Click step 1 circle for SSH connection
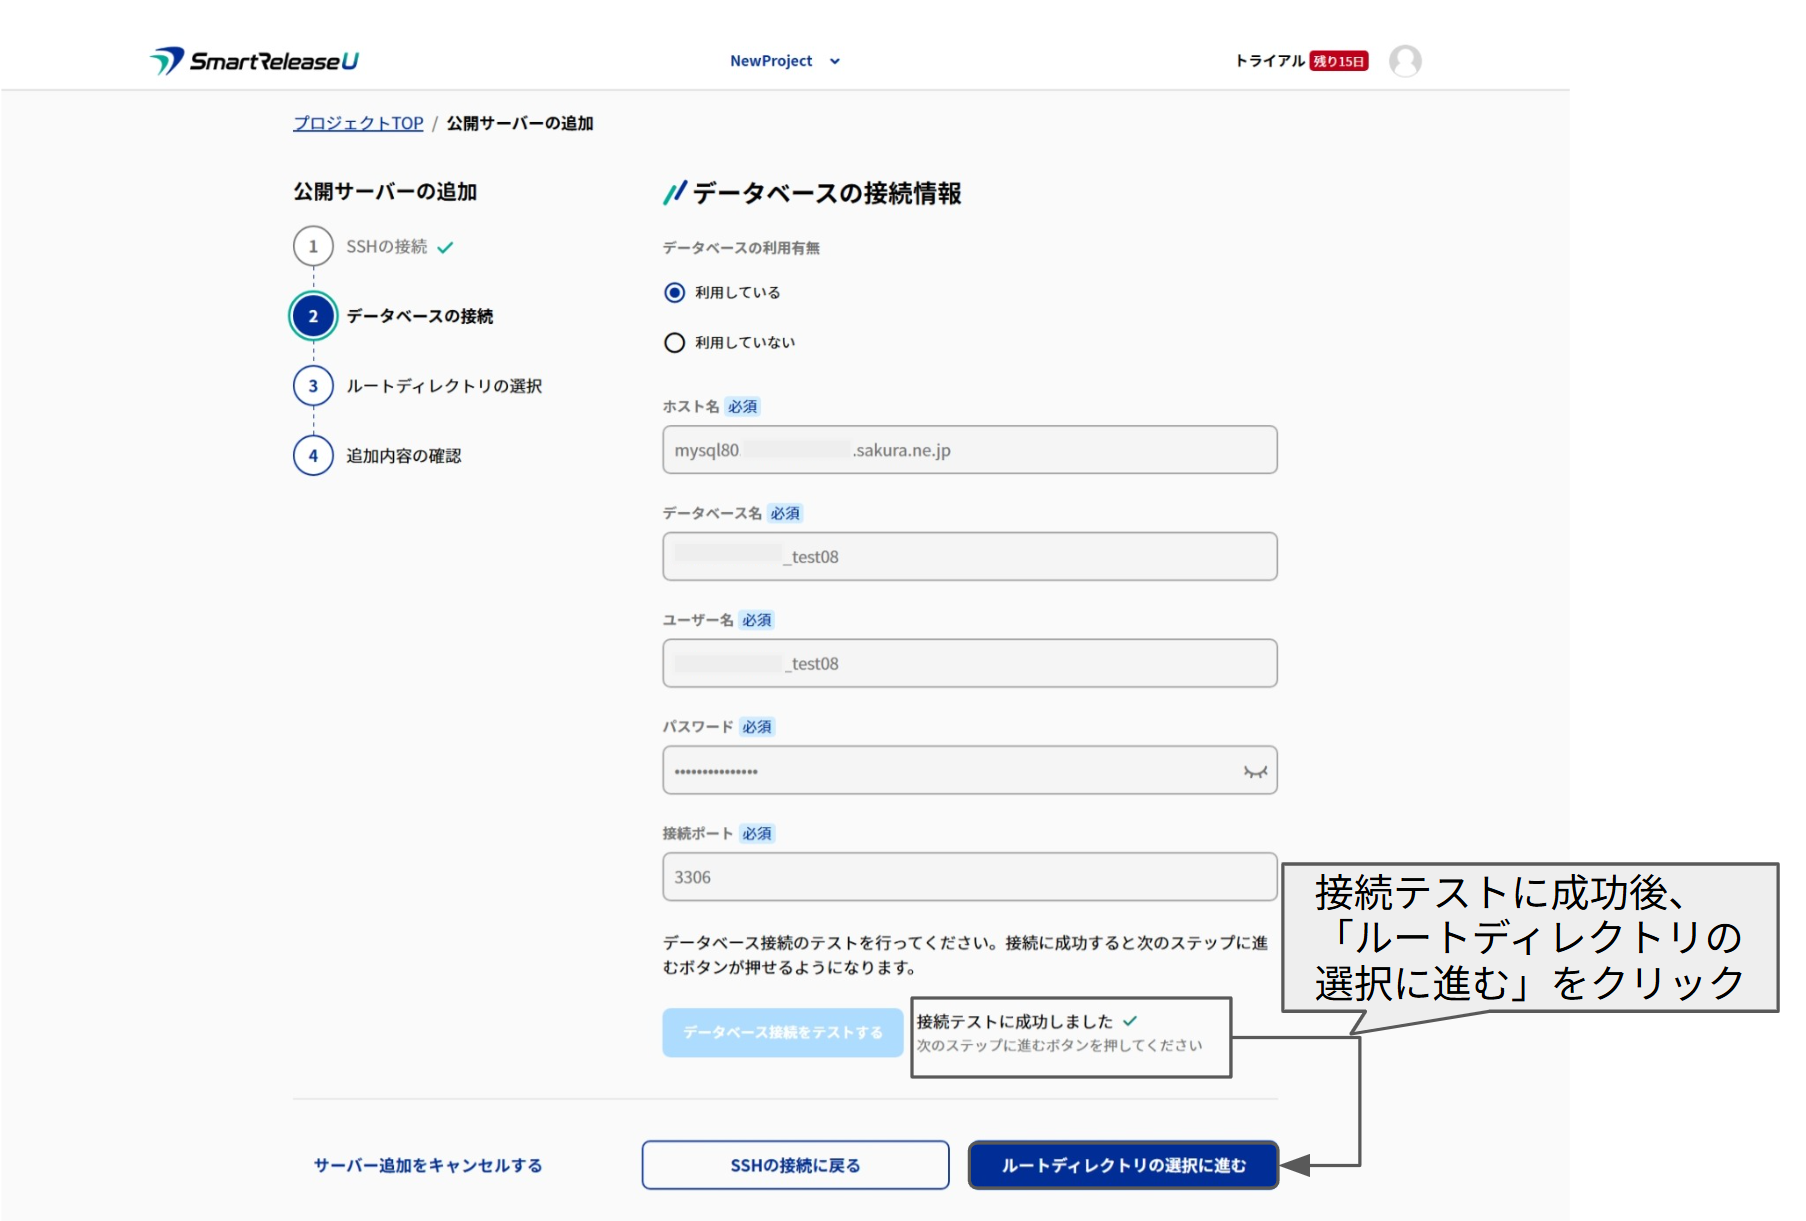 [313, 246]
